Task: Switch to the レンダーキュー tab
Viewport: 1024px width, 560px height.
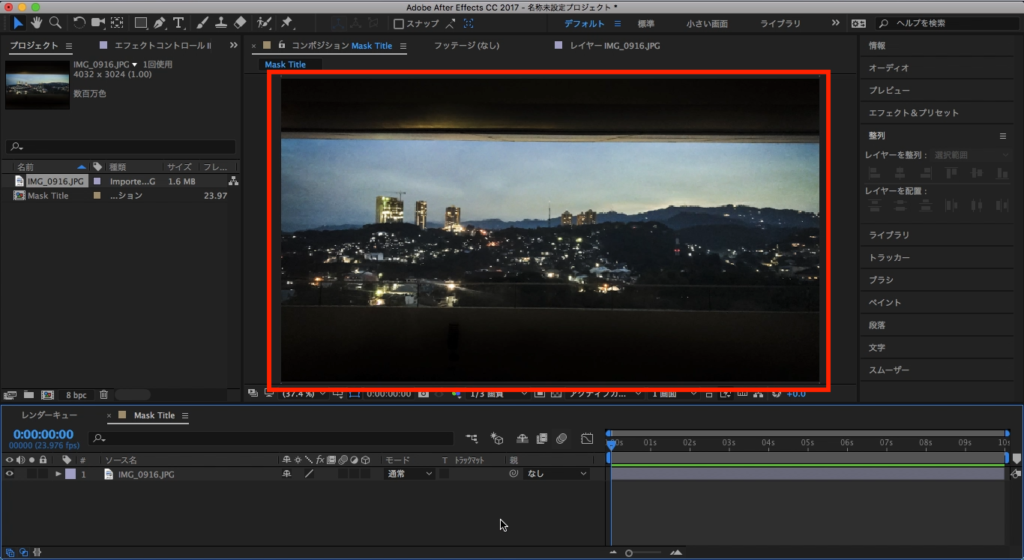Action: [x=49, y=415]
